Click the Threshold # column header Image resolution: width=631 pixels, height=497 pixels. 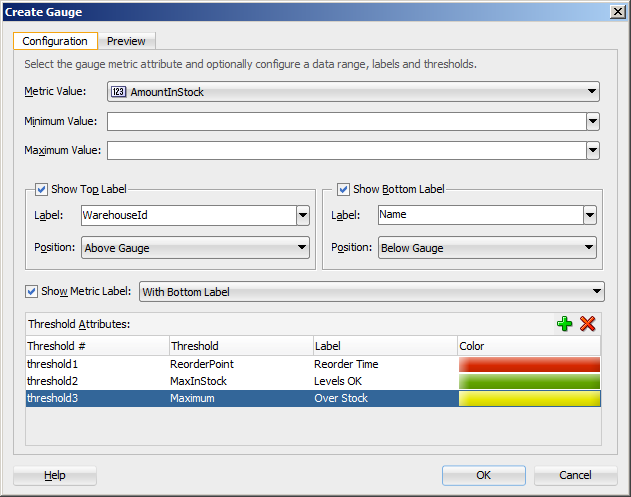point(97,346)
